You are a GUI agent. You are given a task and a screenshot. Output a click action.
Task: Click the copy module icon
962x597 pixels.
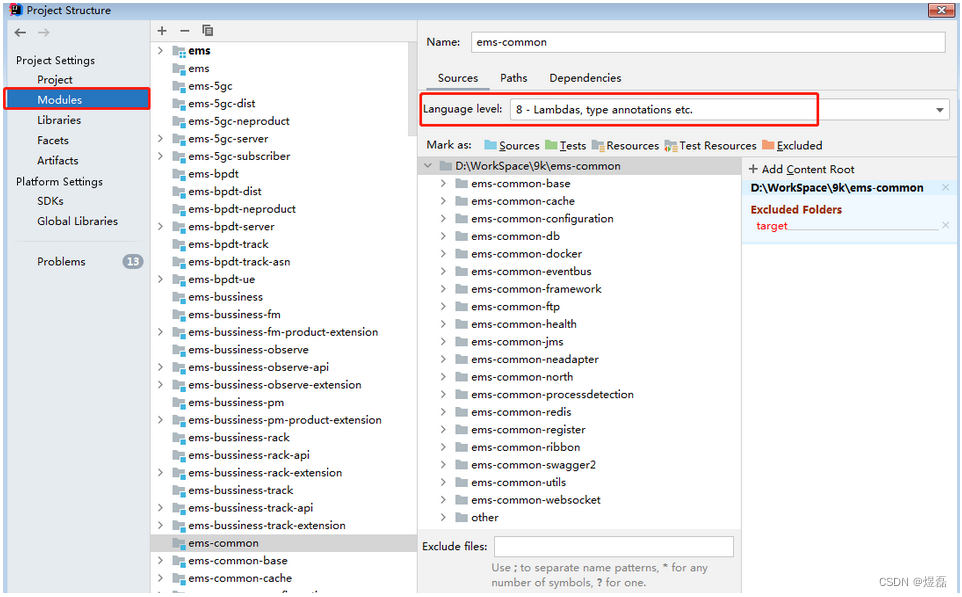pos(207,31)
